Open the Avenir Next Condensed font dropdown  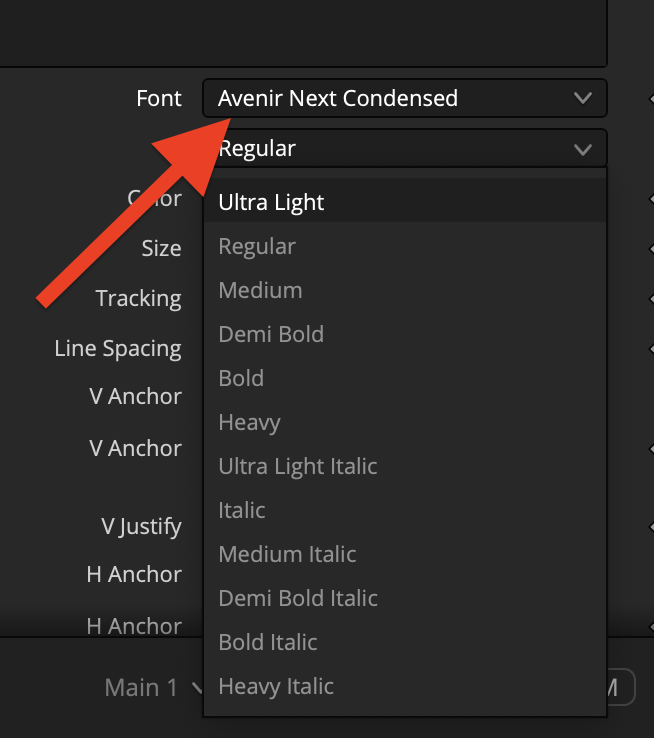pos(405,98)
